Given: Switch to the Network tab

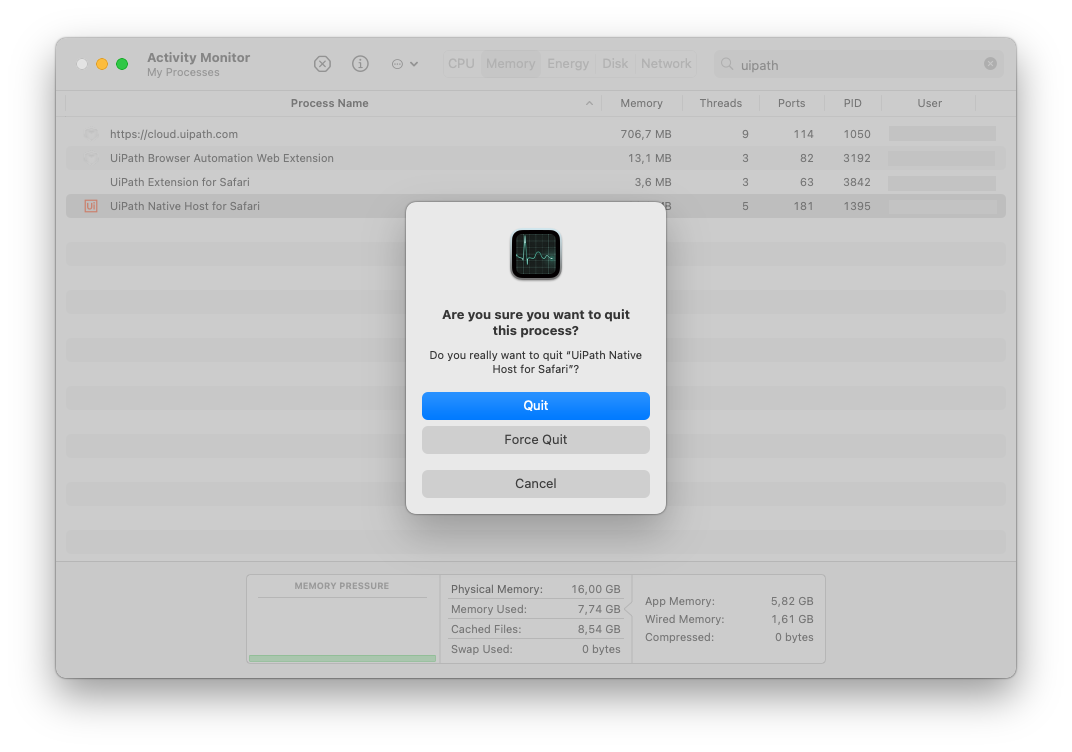Looking at the screenshot, I should [666, 64].
